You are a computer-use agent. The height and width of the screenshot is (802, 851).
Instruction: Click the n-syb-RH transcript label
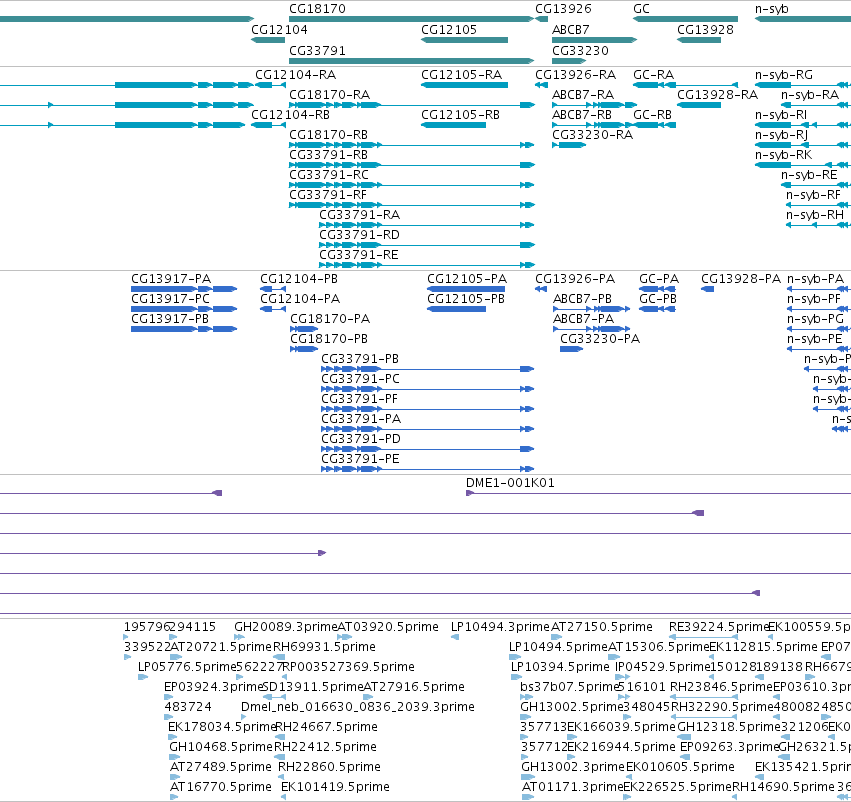(x=815, y=215)
